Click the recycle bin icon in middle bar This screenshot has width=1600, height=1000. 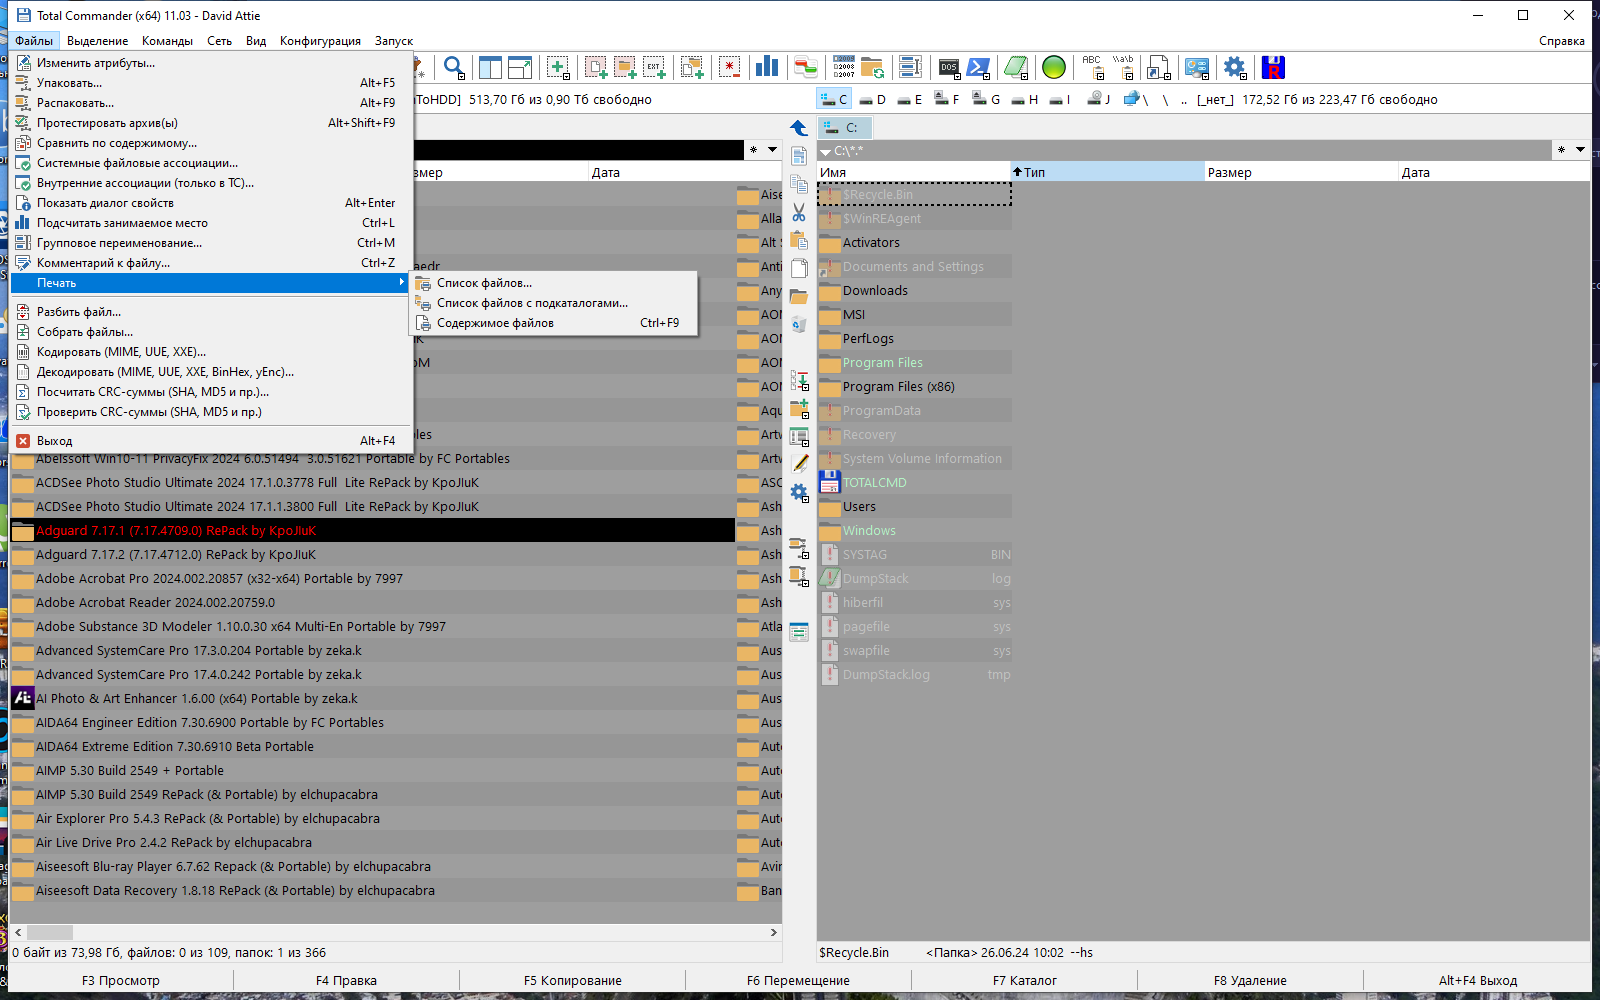799,325
